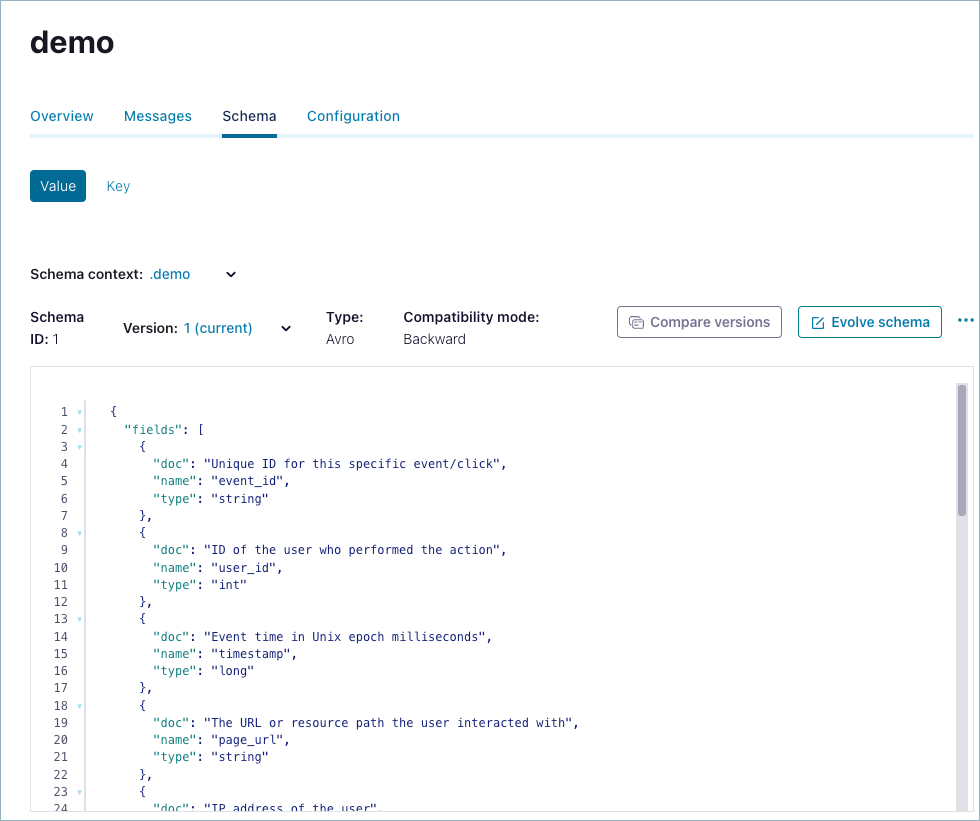Collapse the fold arrow at line 1
Image resolution: width=980 pixels, height=821 pixels.
80,412
